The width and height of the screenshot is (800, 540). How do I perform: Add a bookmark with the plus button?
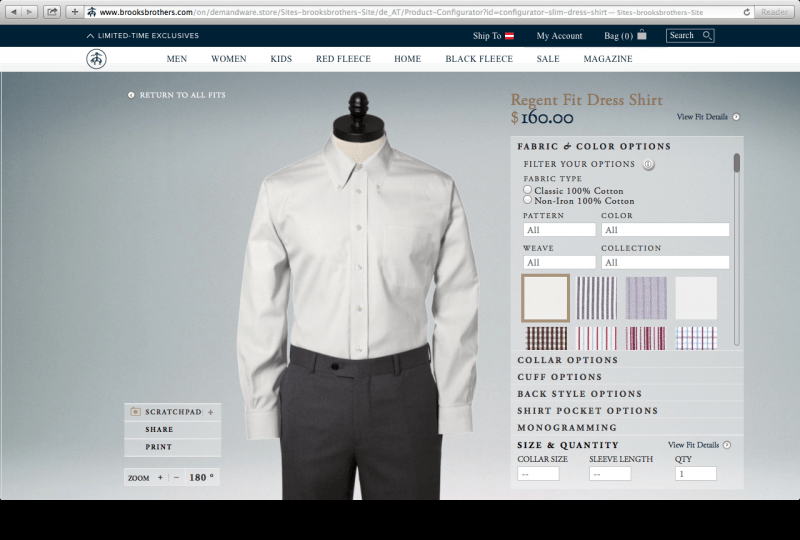74,12
